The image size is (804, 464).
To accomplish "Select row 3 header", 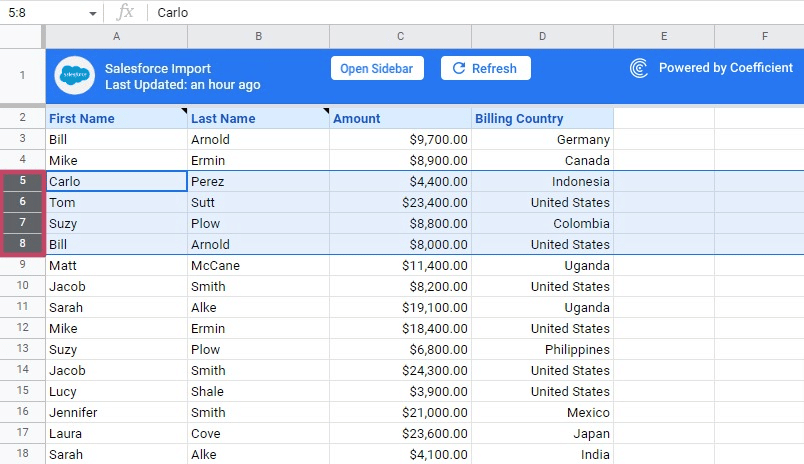I will pyautogui.click(x=22, y=138).
